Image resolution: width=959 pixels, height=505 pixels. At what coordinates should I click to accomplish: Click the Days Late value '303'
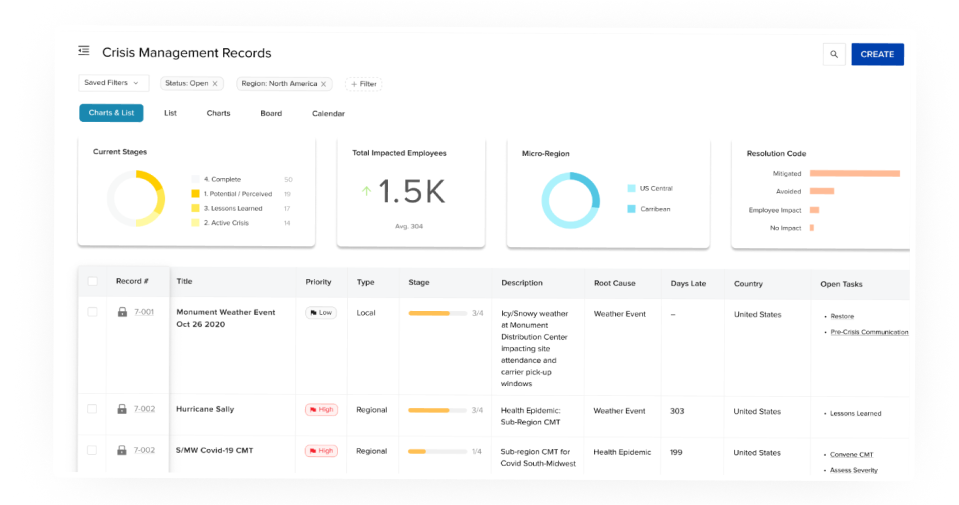[677, 411]
